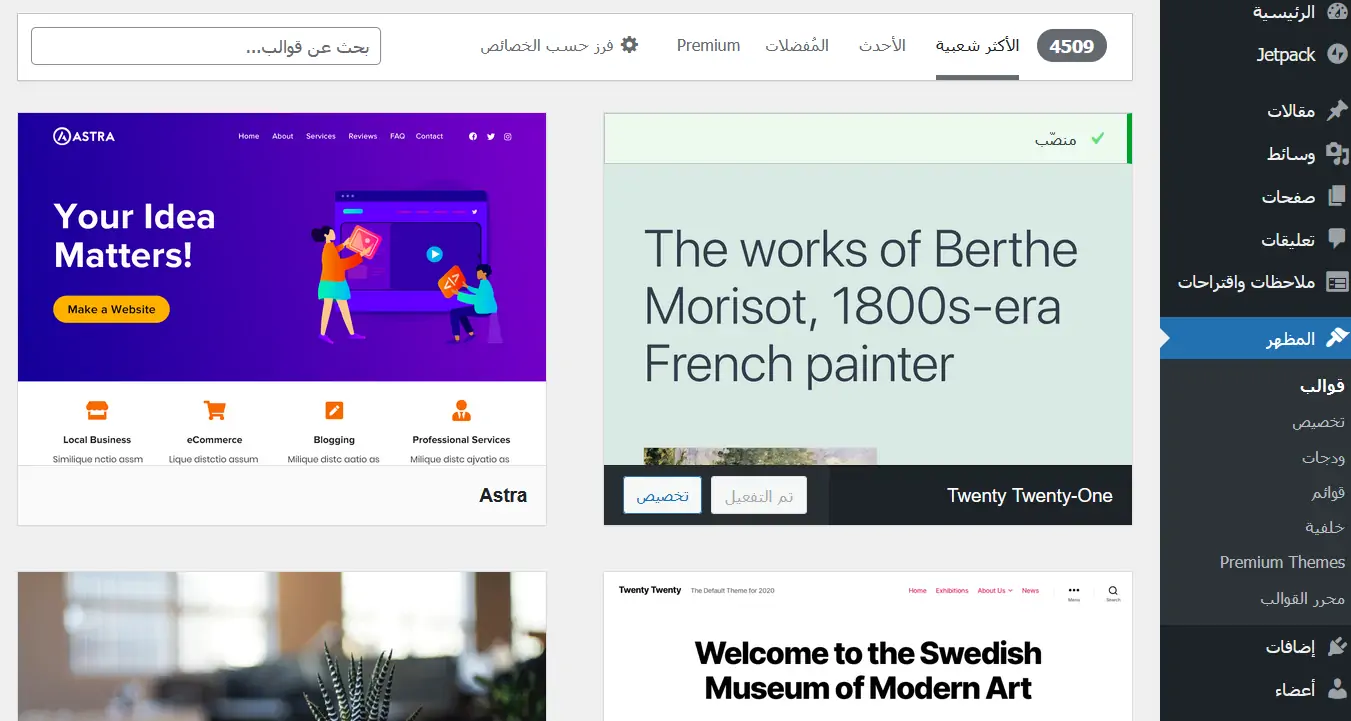Switch to the الأحدث tab

pos(882,46)
